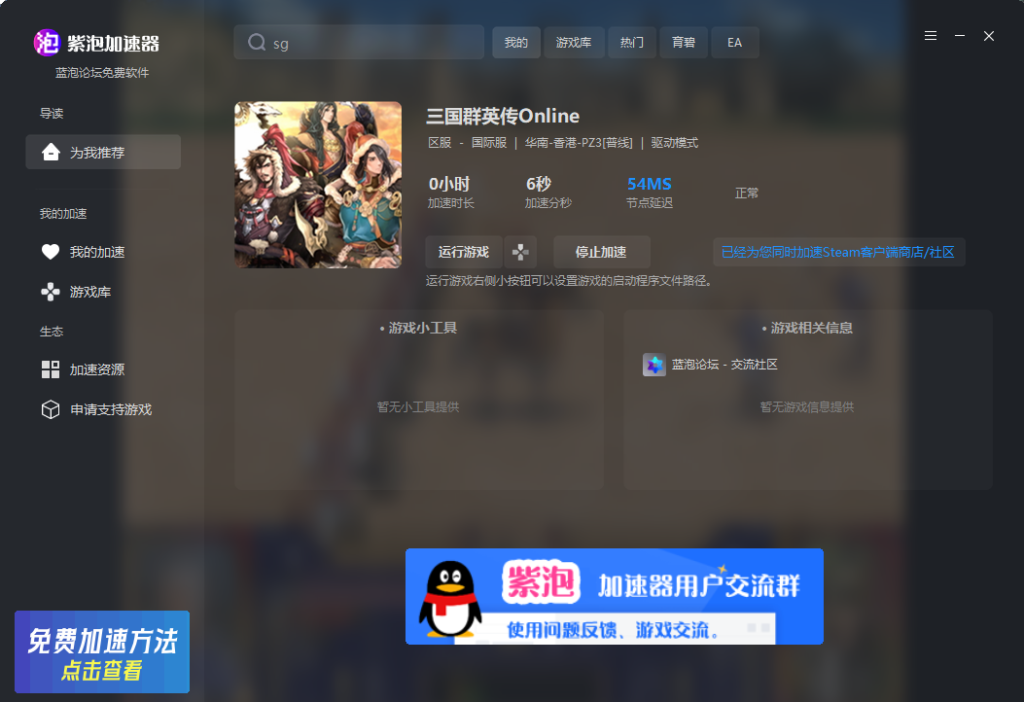
Task: Switch to the 我的 tab
Action: point(516,42)
